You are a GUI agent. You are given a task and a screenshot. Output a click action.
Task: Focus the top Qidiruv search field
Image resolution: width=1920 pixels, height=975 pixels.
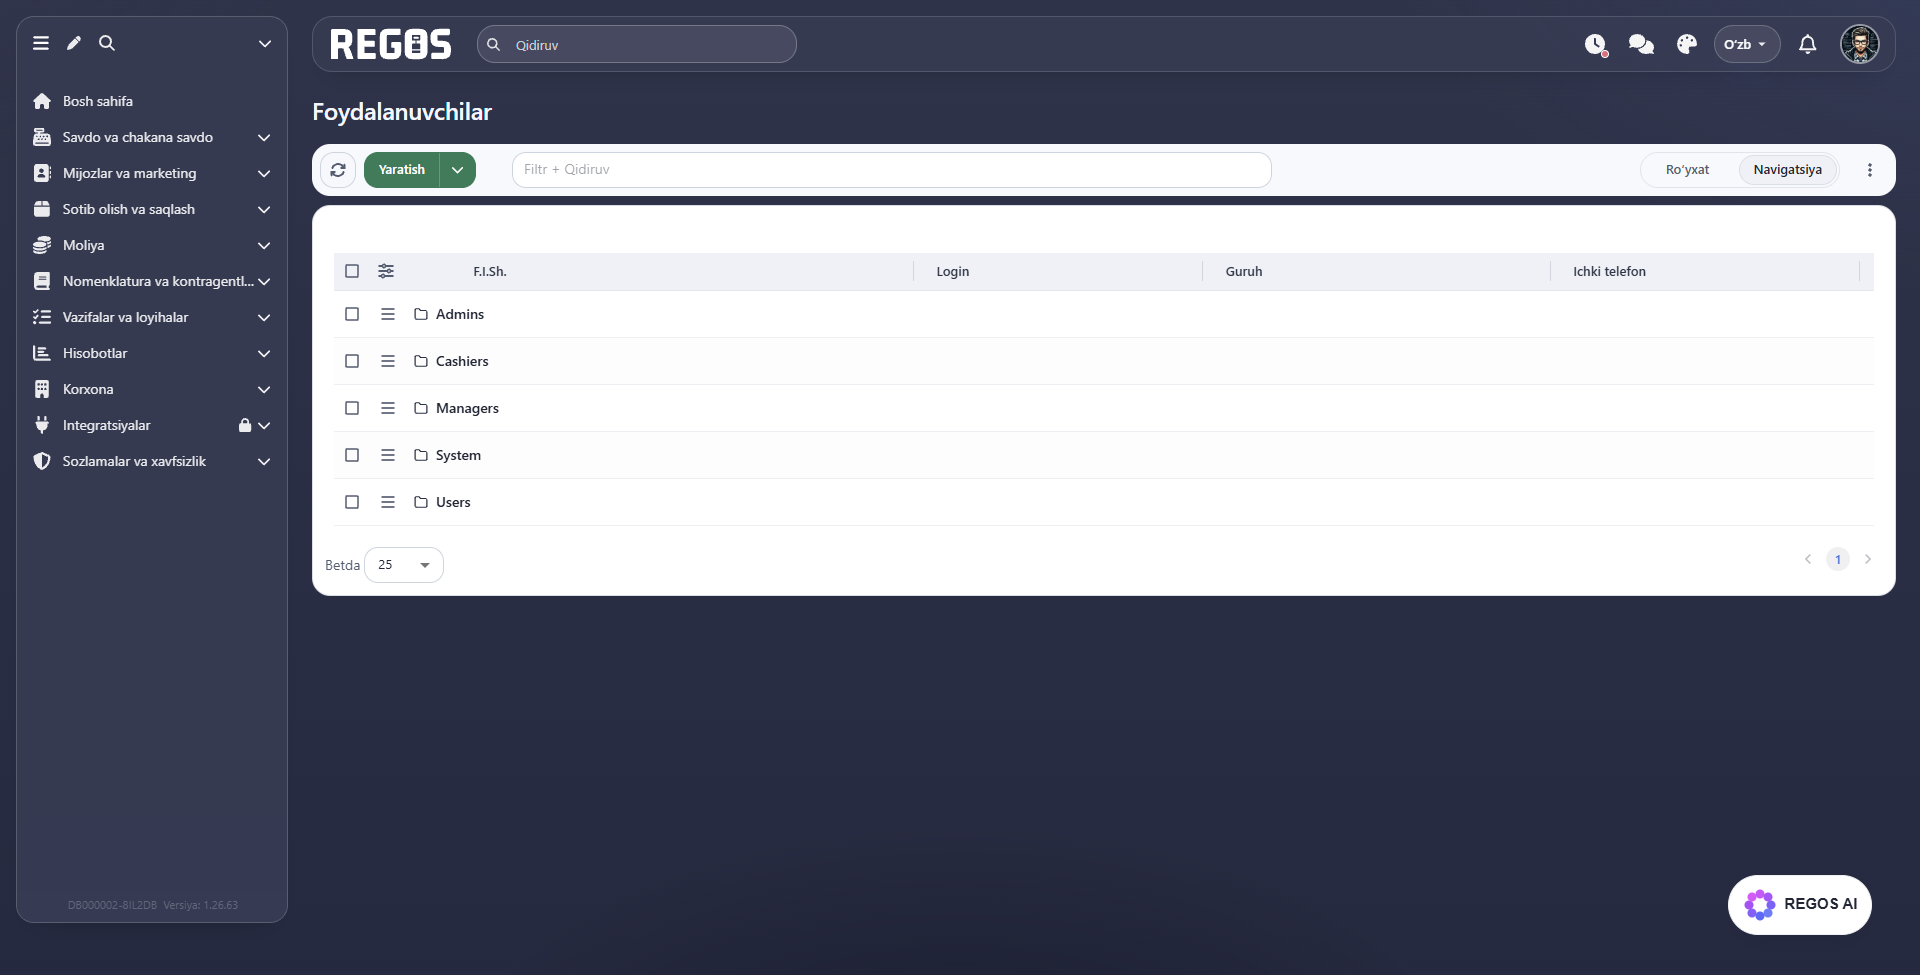637,44
